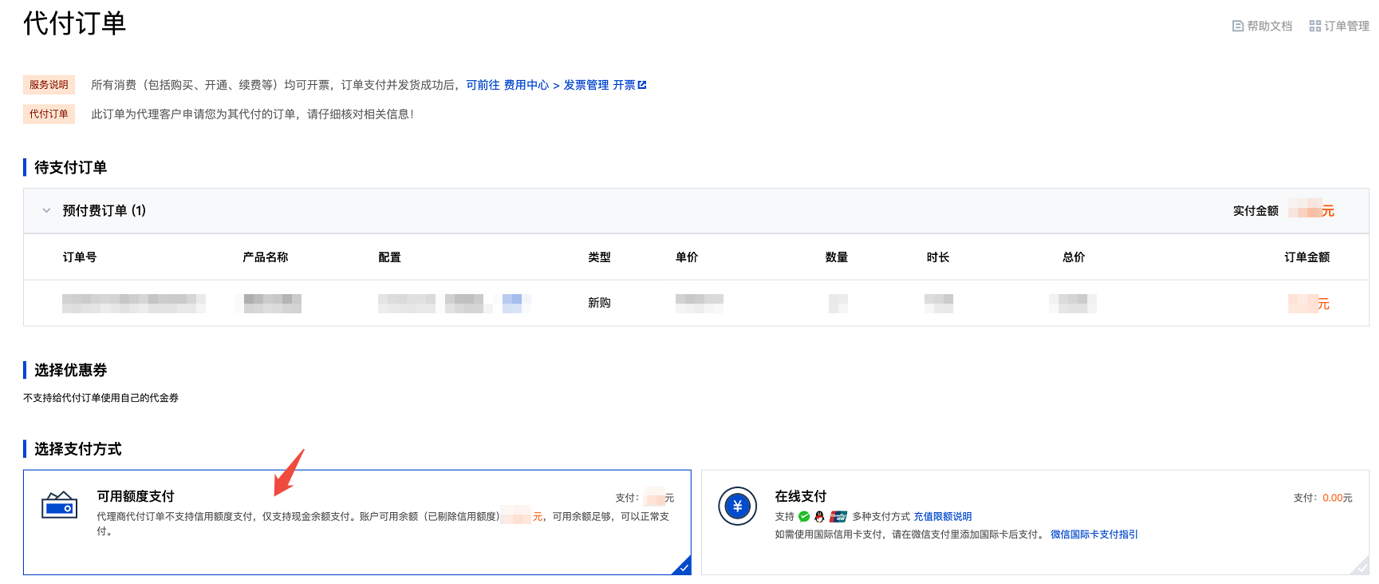Viewport: 1379px width, 584px height.
Task: Click the 待支付订单 section heading
Action: 71,167
